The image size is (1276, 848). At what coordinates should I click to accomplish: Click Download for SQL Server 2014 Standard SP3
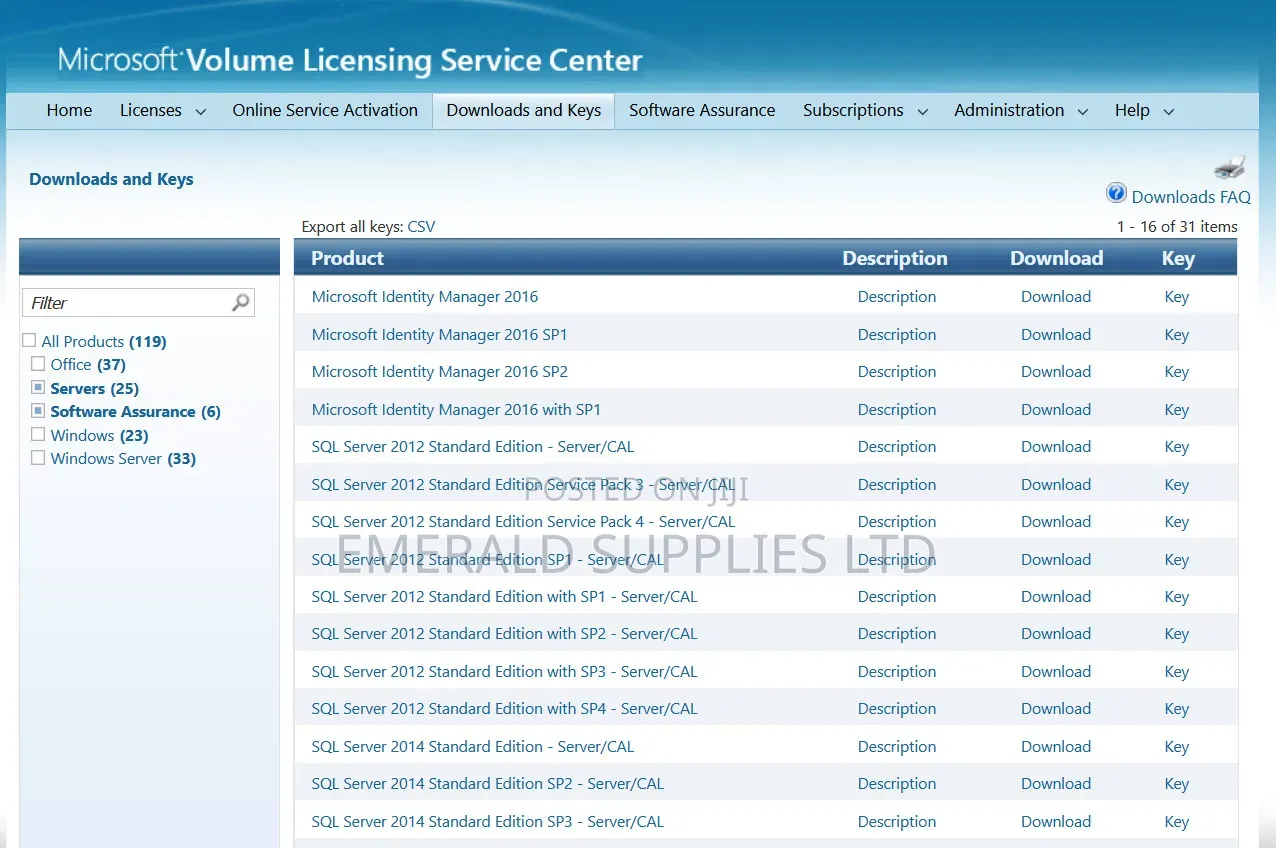click(1056, 821)
